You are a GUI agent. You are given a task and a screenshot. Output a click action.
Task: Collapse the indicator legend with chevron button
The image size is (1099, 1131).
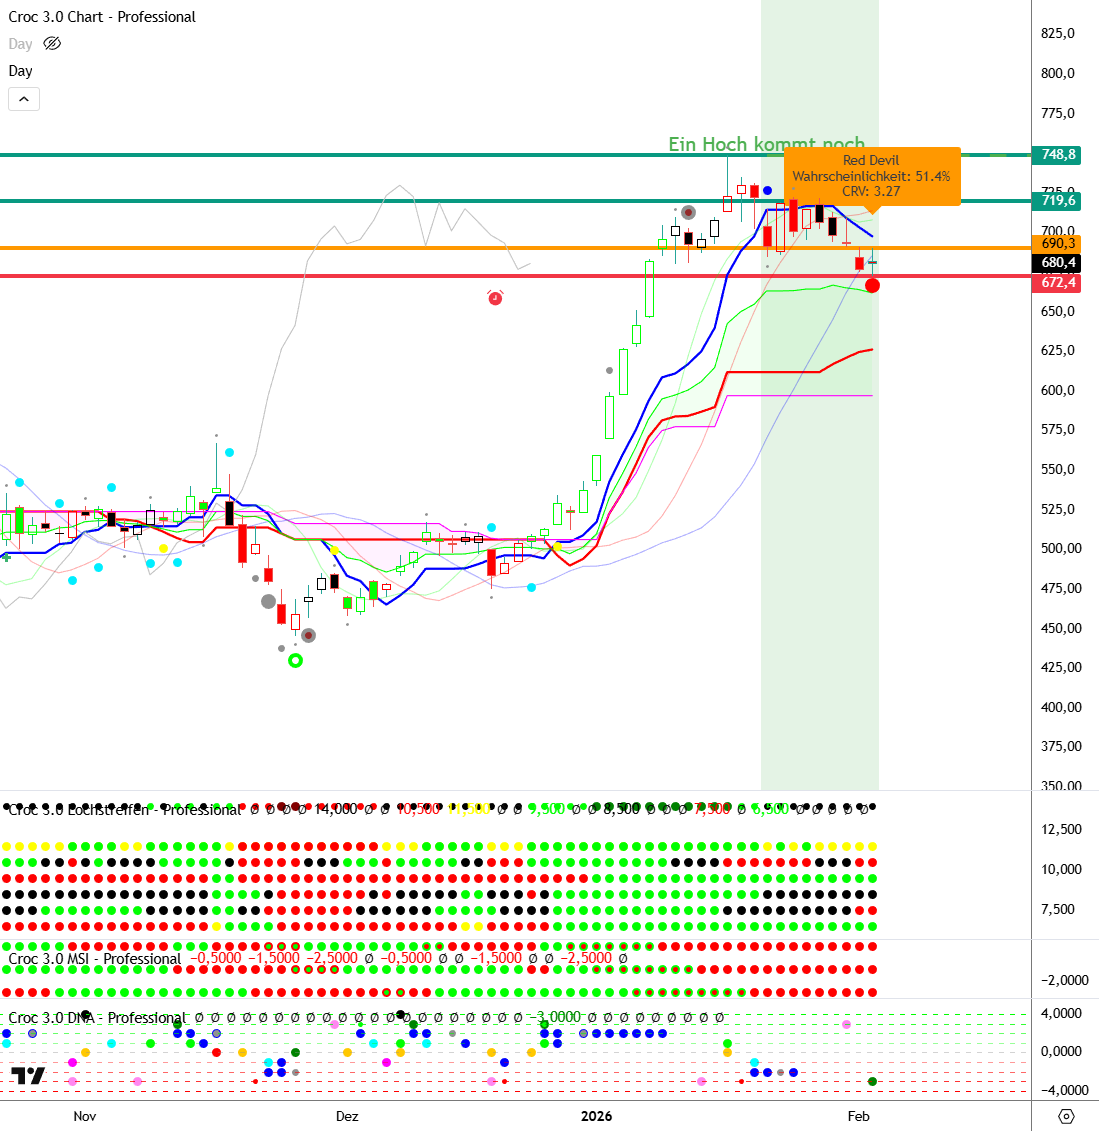pos(24,99)
